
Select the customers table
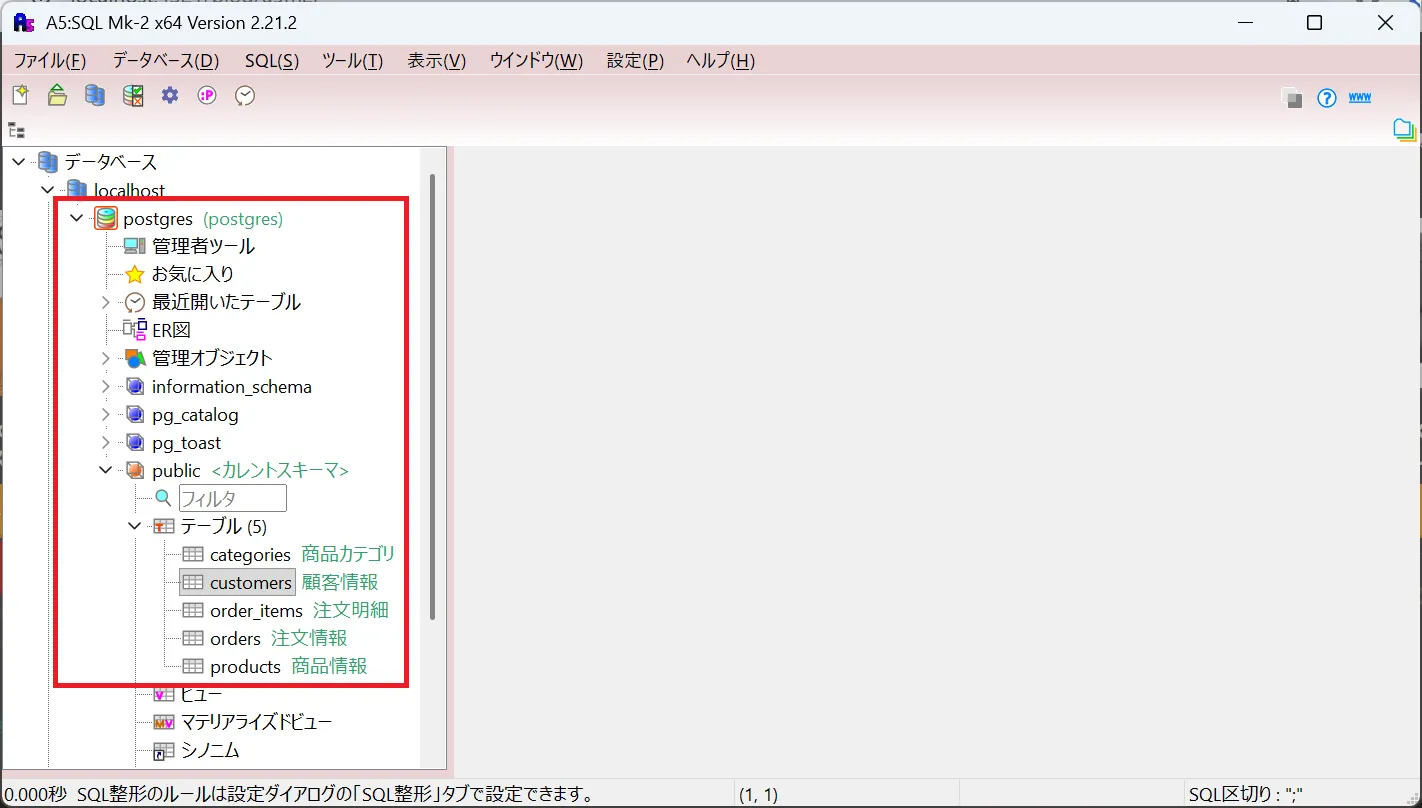click(x=251, y=582)
